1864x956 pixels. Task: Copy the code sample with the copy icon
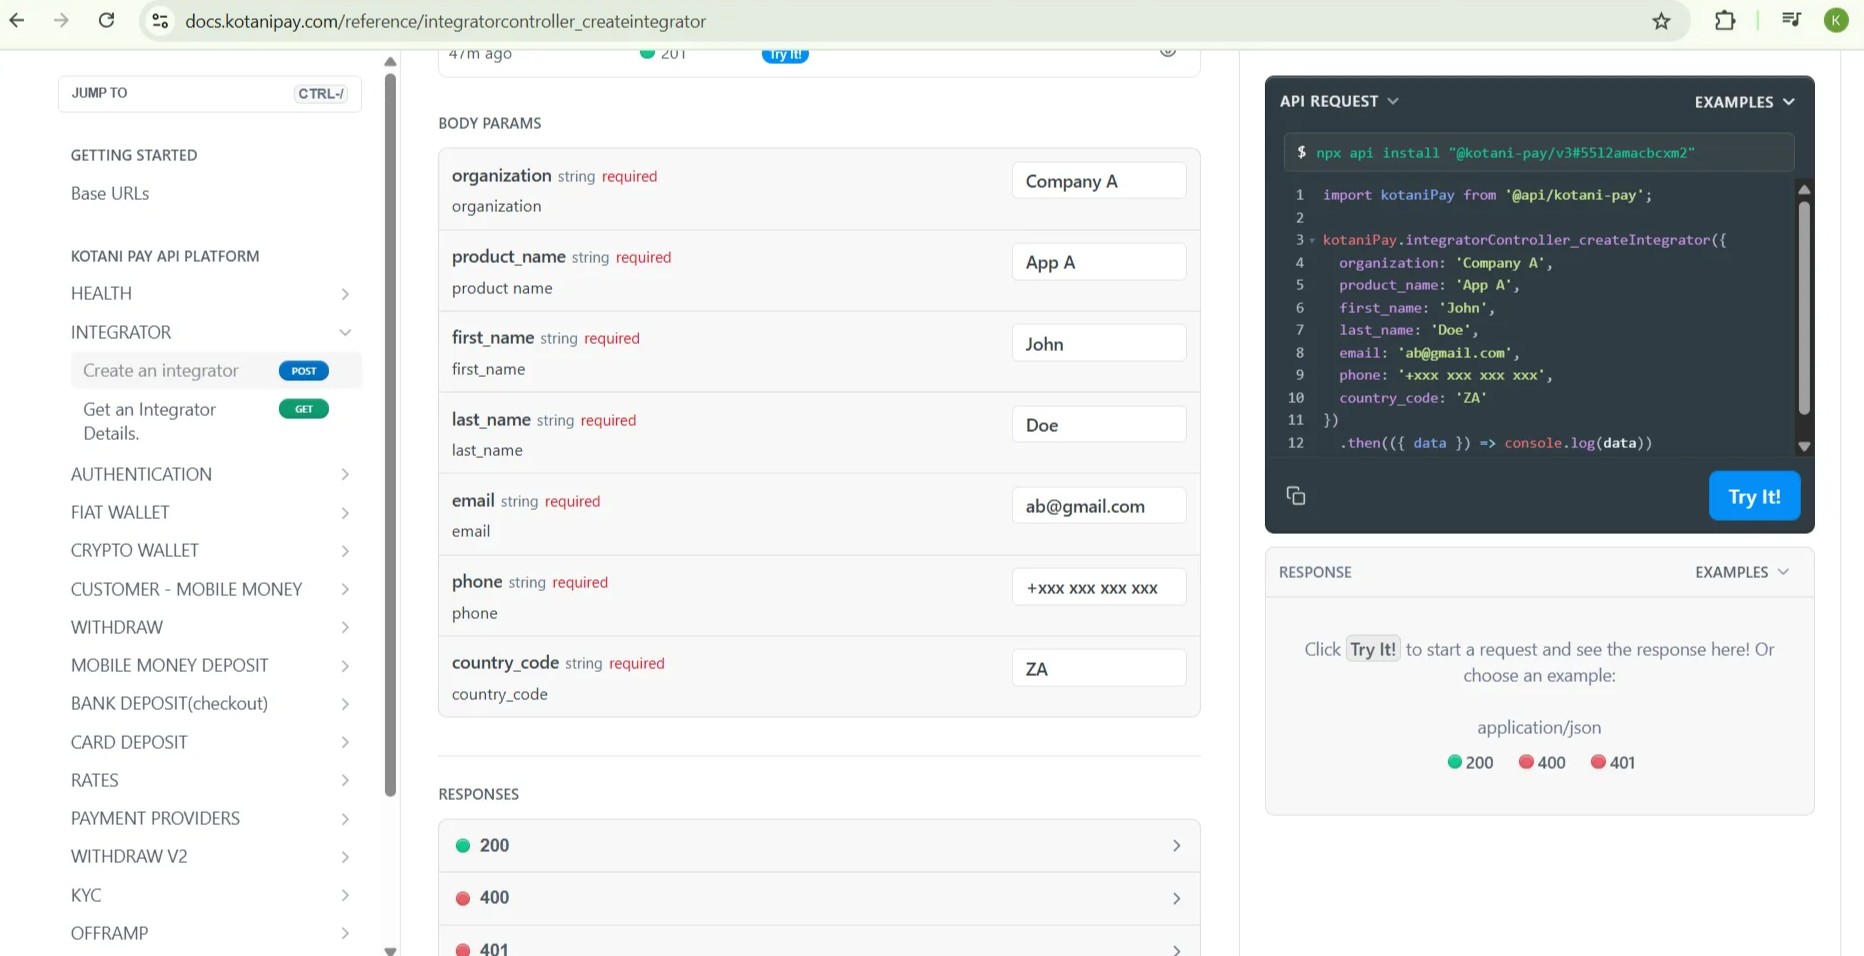(x=1296, y=496)
